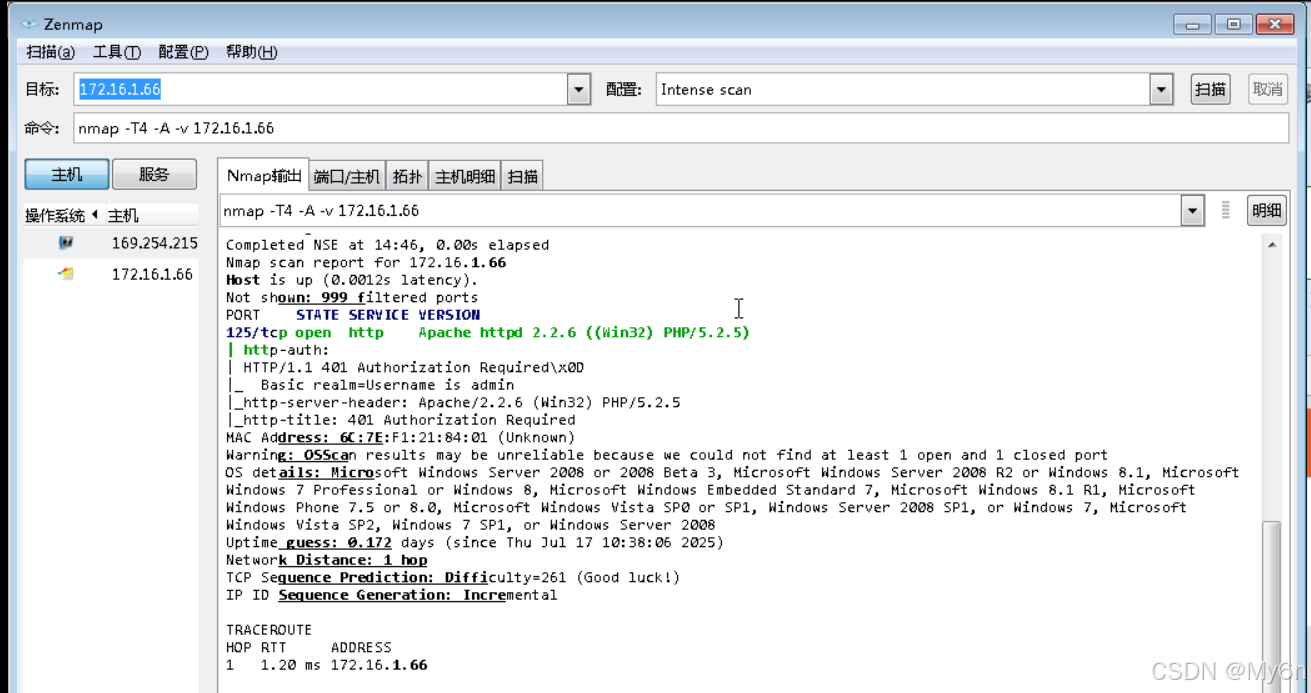Click the 'Host is up (0.0012s latency)' line
Viewport: 1311px width, 693px height.
(x=352, y=280)
